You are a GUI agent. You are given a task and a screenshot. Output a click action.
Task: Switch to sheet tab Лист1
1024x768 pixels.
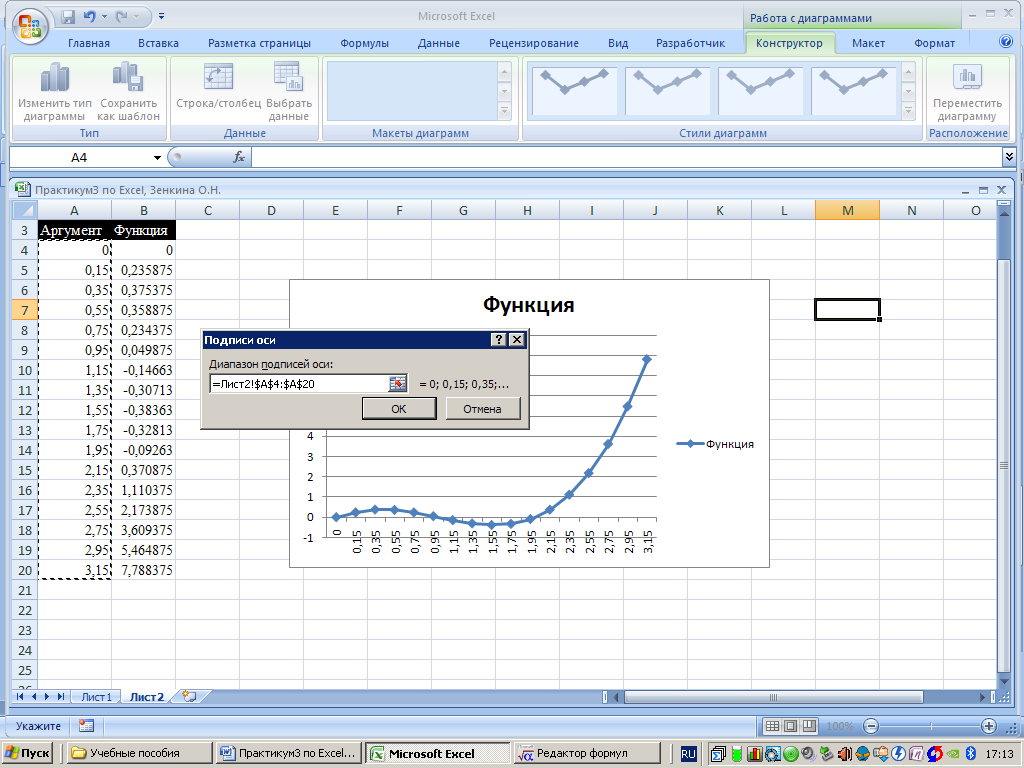pos(97,697)
